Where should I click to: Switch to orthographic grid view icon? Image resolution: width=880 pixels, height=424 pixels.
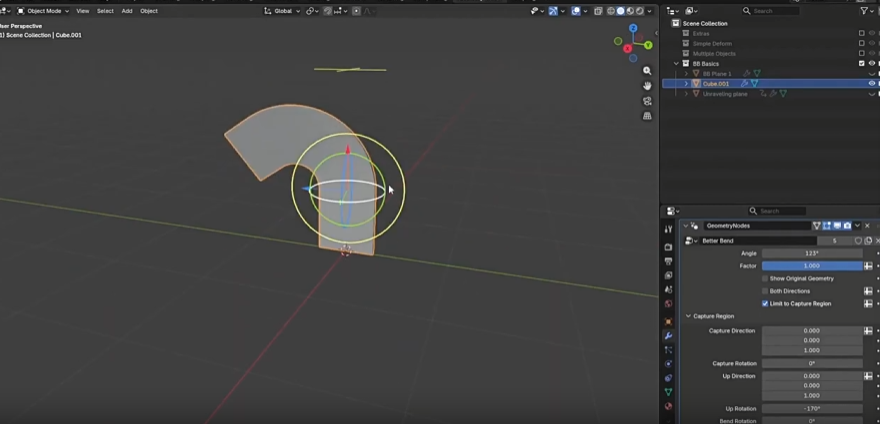coord(647,116)
